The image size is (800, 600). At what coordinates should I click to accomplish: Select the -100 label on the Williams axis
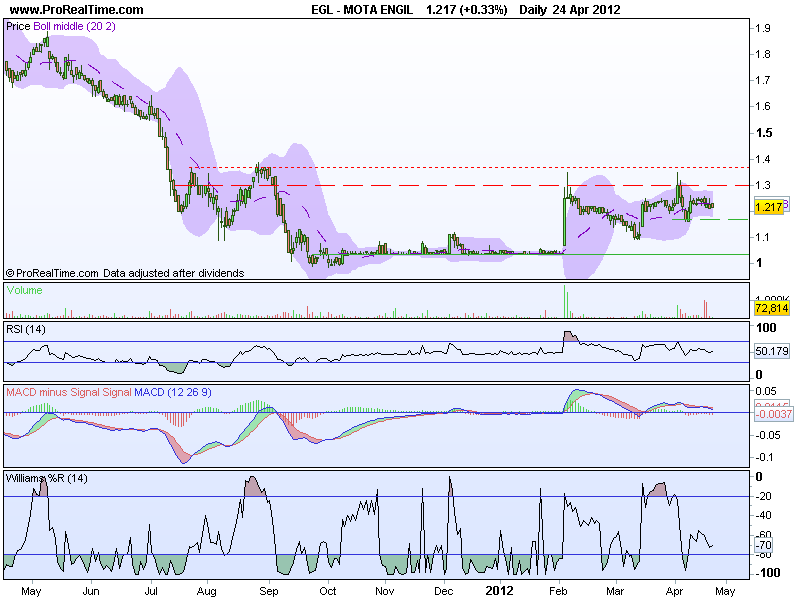(x=767, y=573)
